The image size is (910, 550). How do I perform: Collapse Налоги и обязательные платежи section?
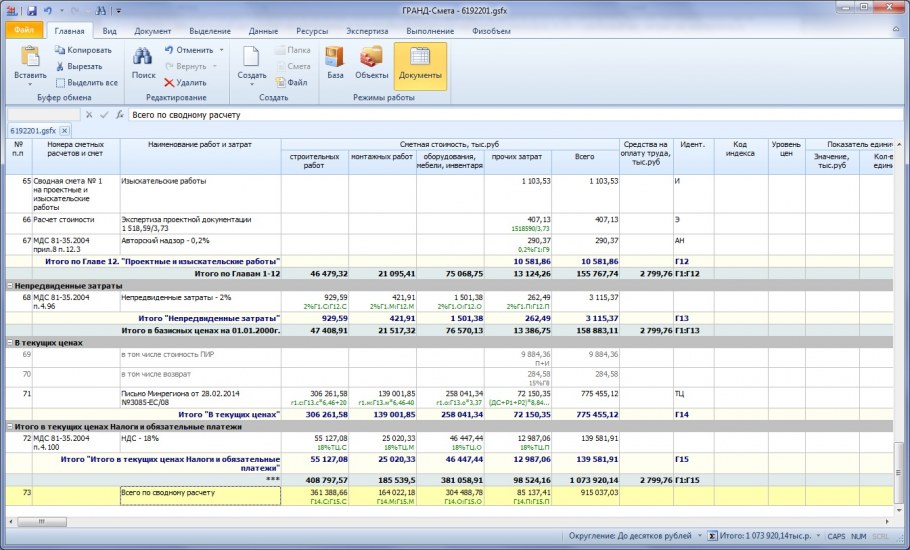pyautogui.click(x=8, y=427)
